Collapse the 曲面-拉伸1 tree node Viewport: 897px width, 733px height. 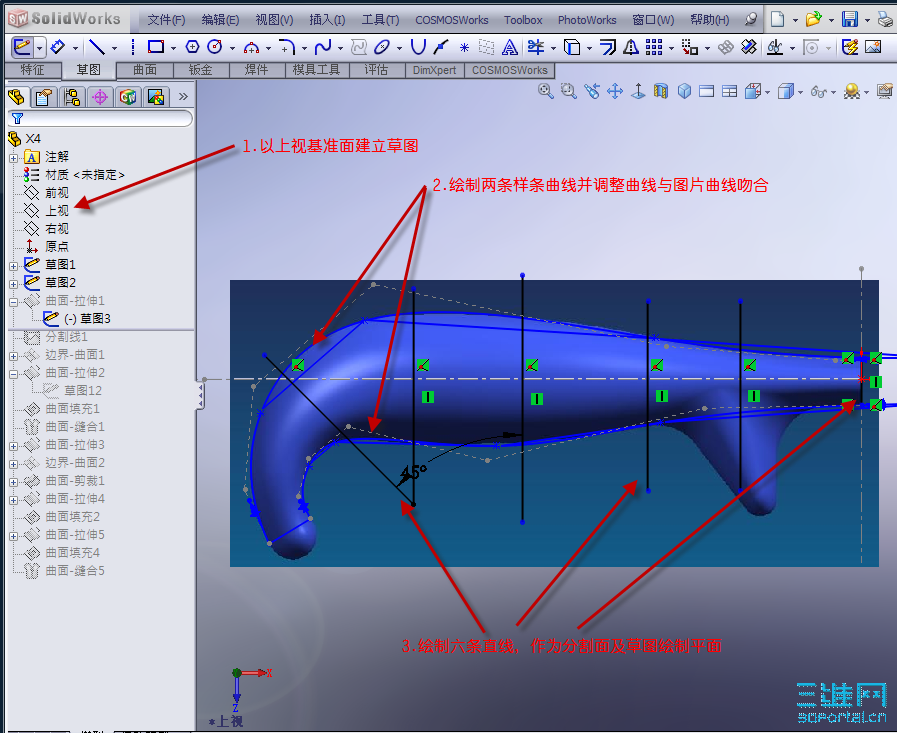(14, 302)
